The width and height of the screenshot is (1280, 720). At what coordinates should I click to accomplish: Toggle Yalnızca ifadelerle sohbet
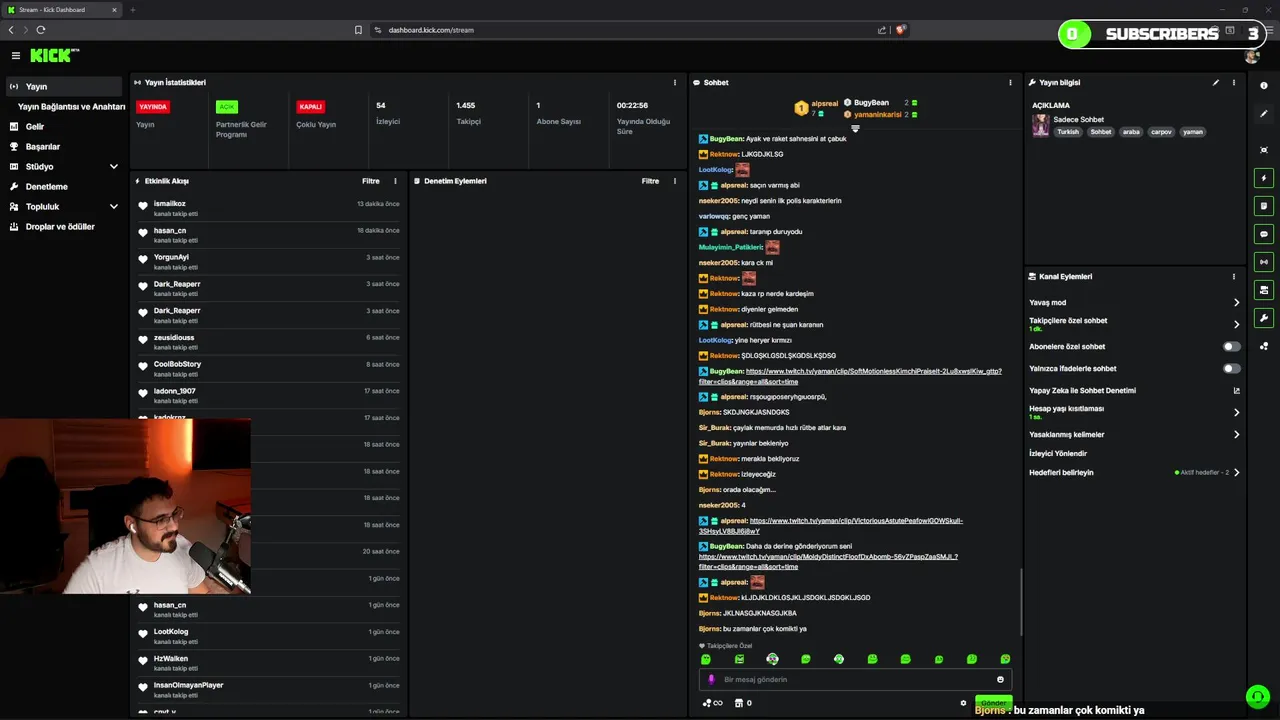click(x=1232, y=369)
